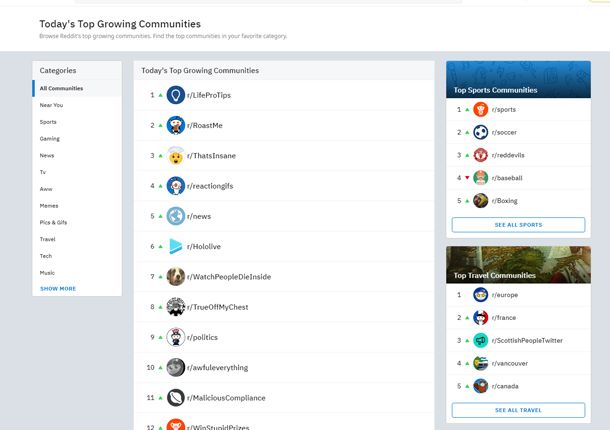The width and height of the screenshot is (610, 430).
Task: Open the r/reactiongifs avatar icon
Action: point(175,186)
